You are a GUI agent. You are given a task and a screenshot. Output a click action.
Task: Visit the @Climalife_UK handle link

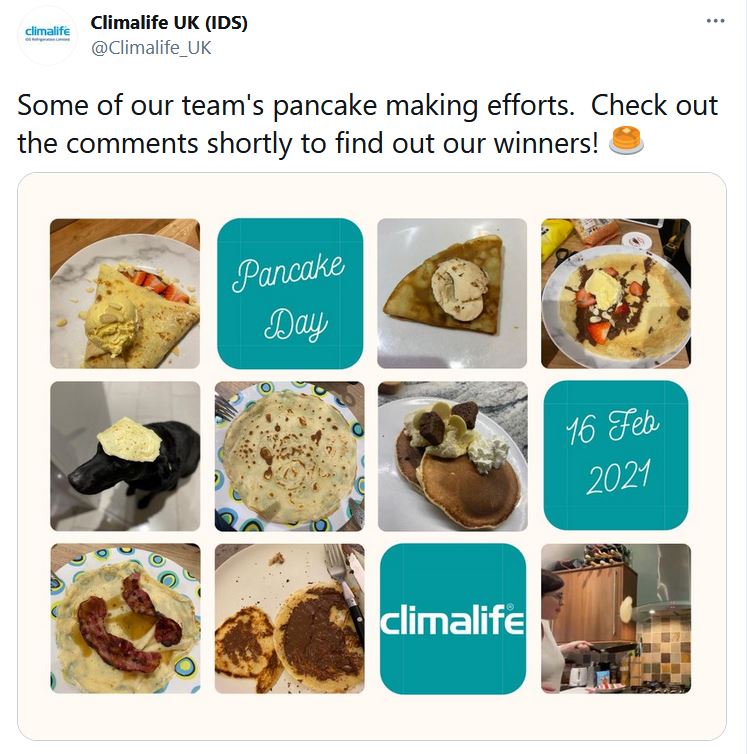151,48
